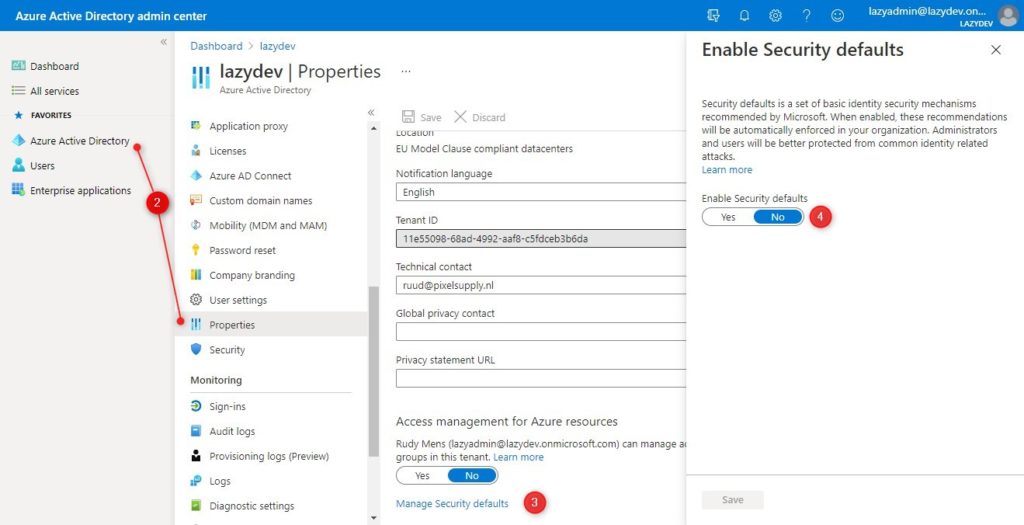Image resolution: width=1024 pixels, height=525 pixels.
Task: Click the resource menu scrollbar thumb
Action: pos(374,371)
